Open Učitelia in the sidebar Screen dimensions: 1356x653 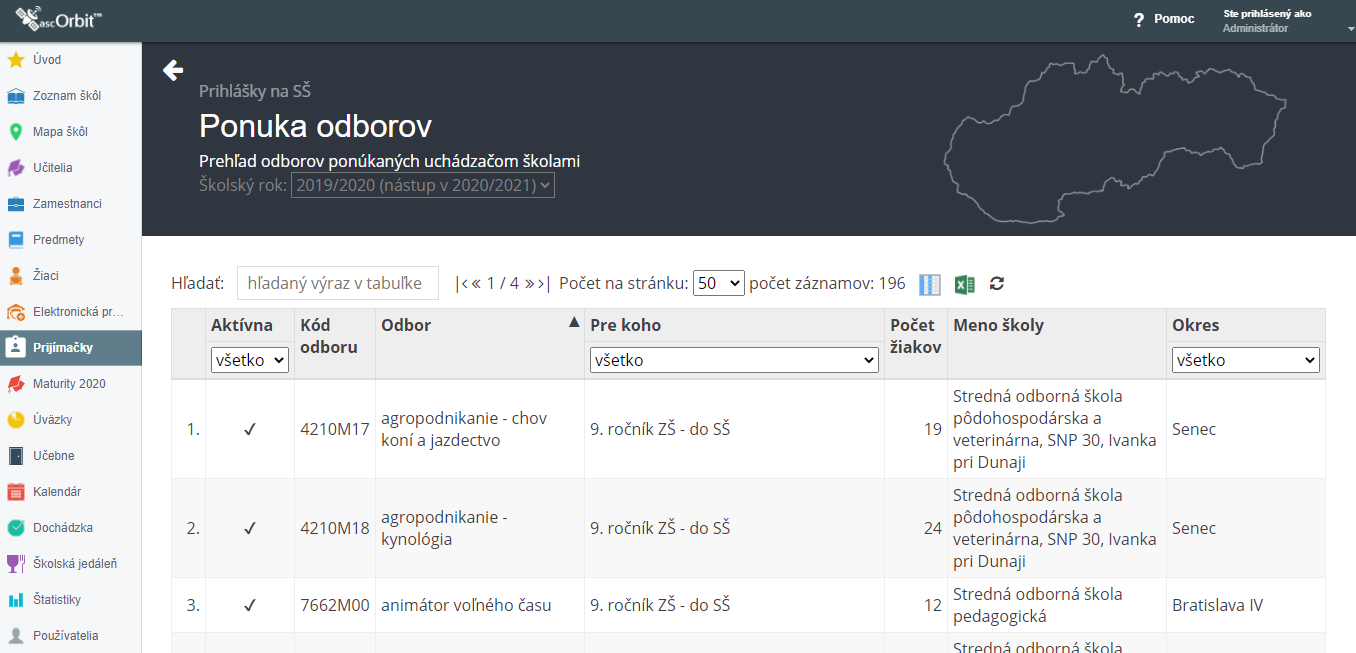click(53, 168)
